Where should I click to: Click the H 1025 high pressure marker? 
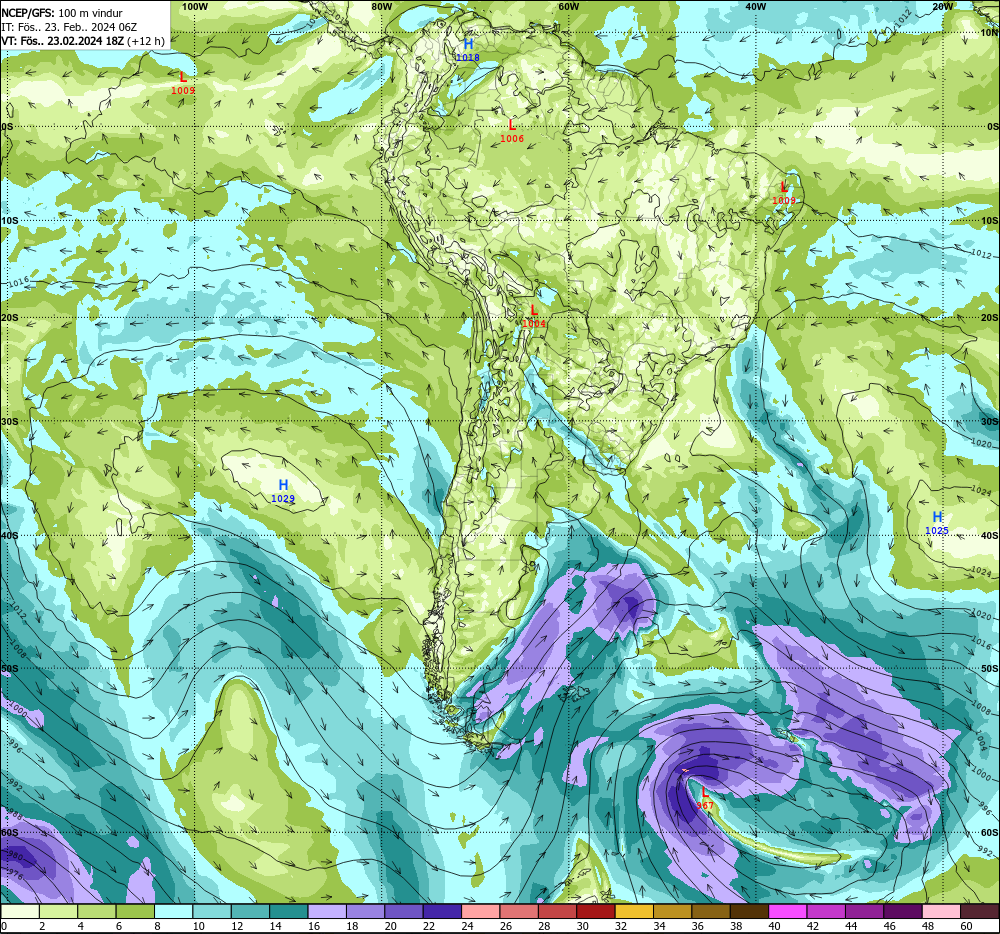[937, 523]
